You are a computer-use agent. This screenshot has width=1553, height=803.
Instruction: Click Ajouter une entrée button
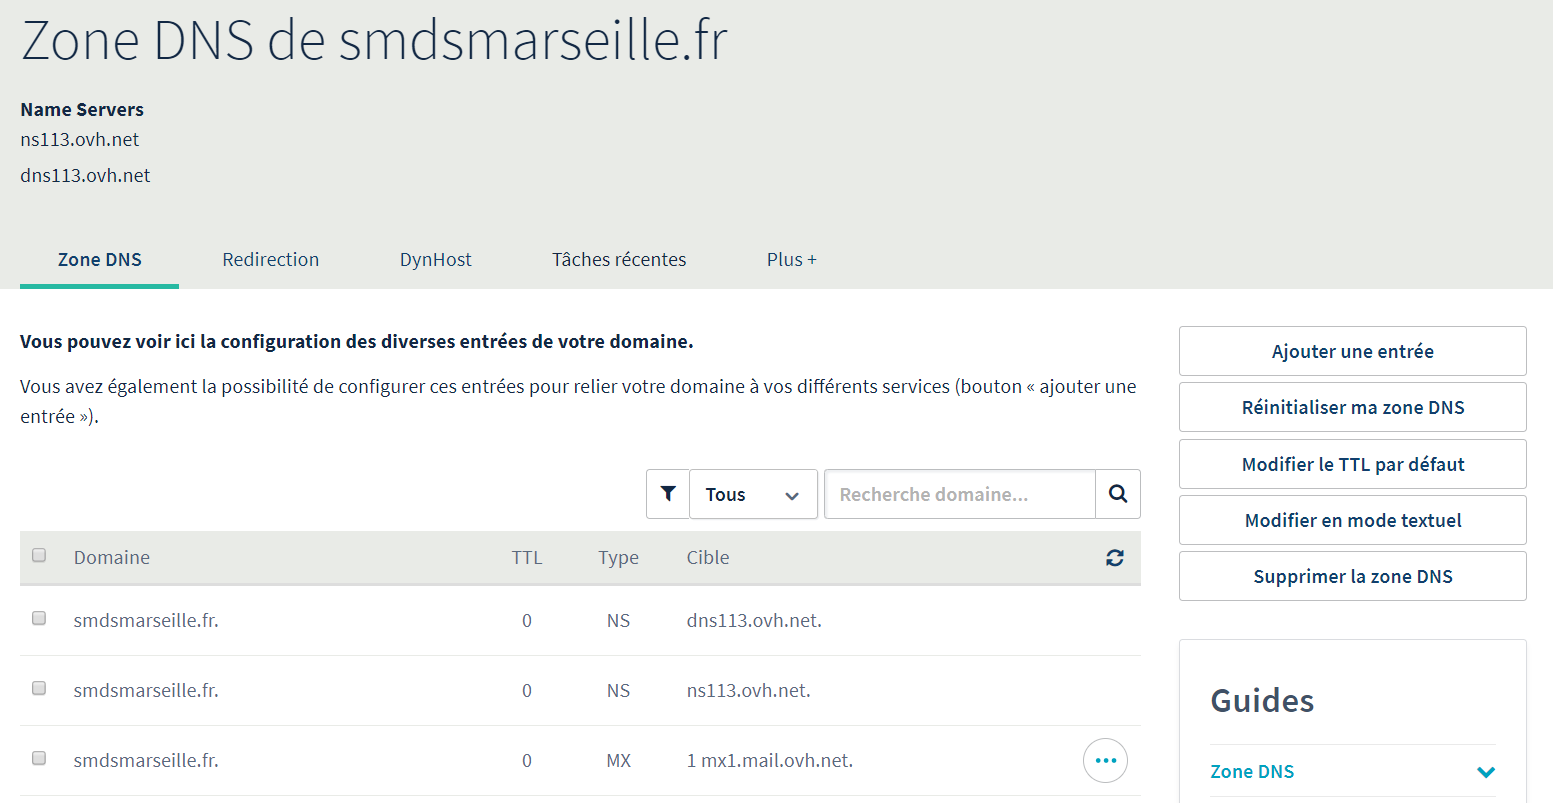pyautogui.click(x=1352, y=351)
